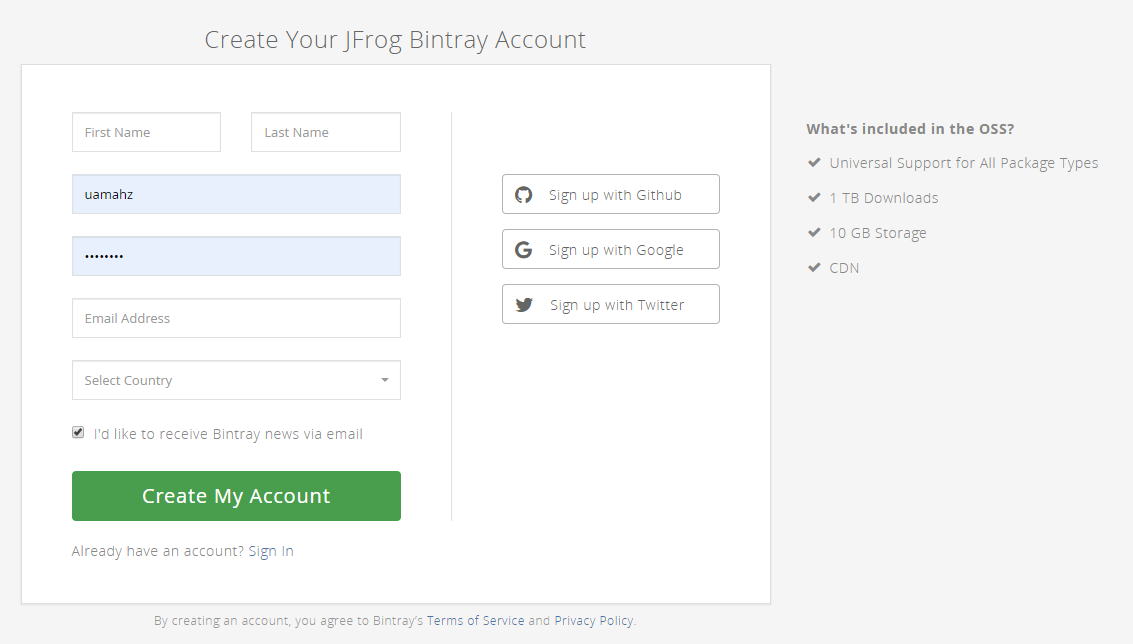
Task: Click checkmark icon next to CDN
Action: 814,268
